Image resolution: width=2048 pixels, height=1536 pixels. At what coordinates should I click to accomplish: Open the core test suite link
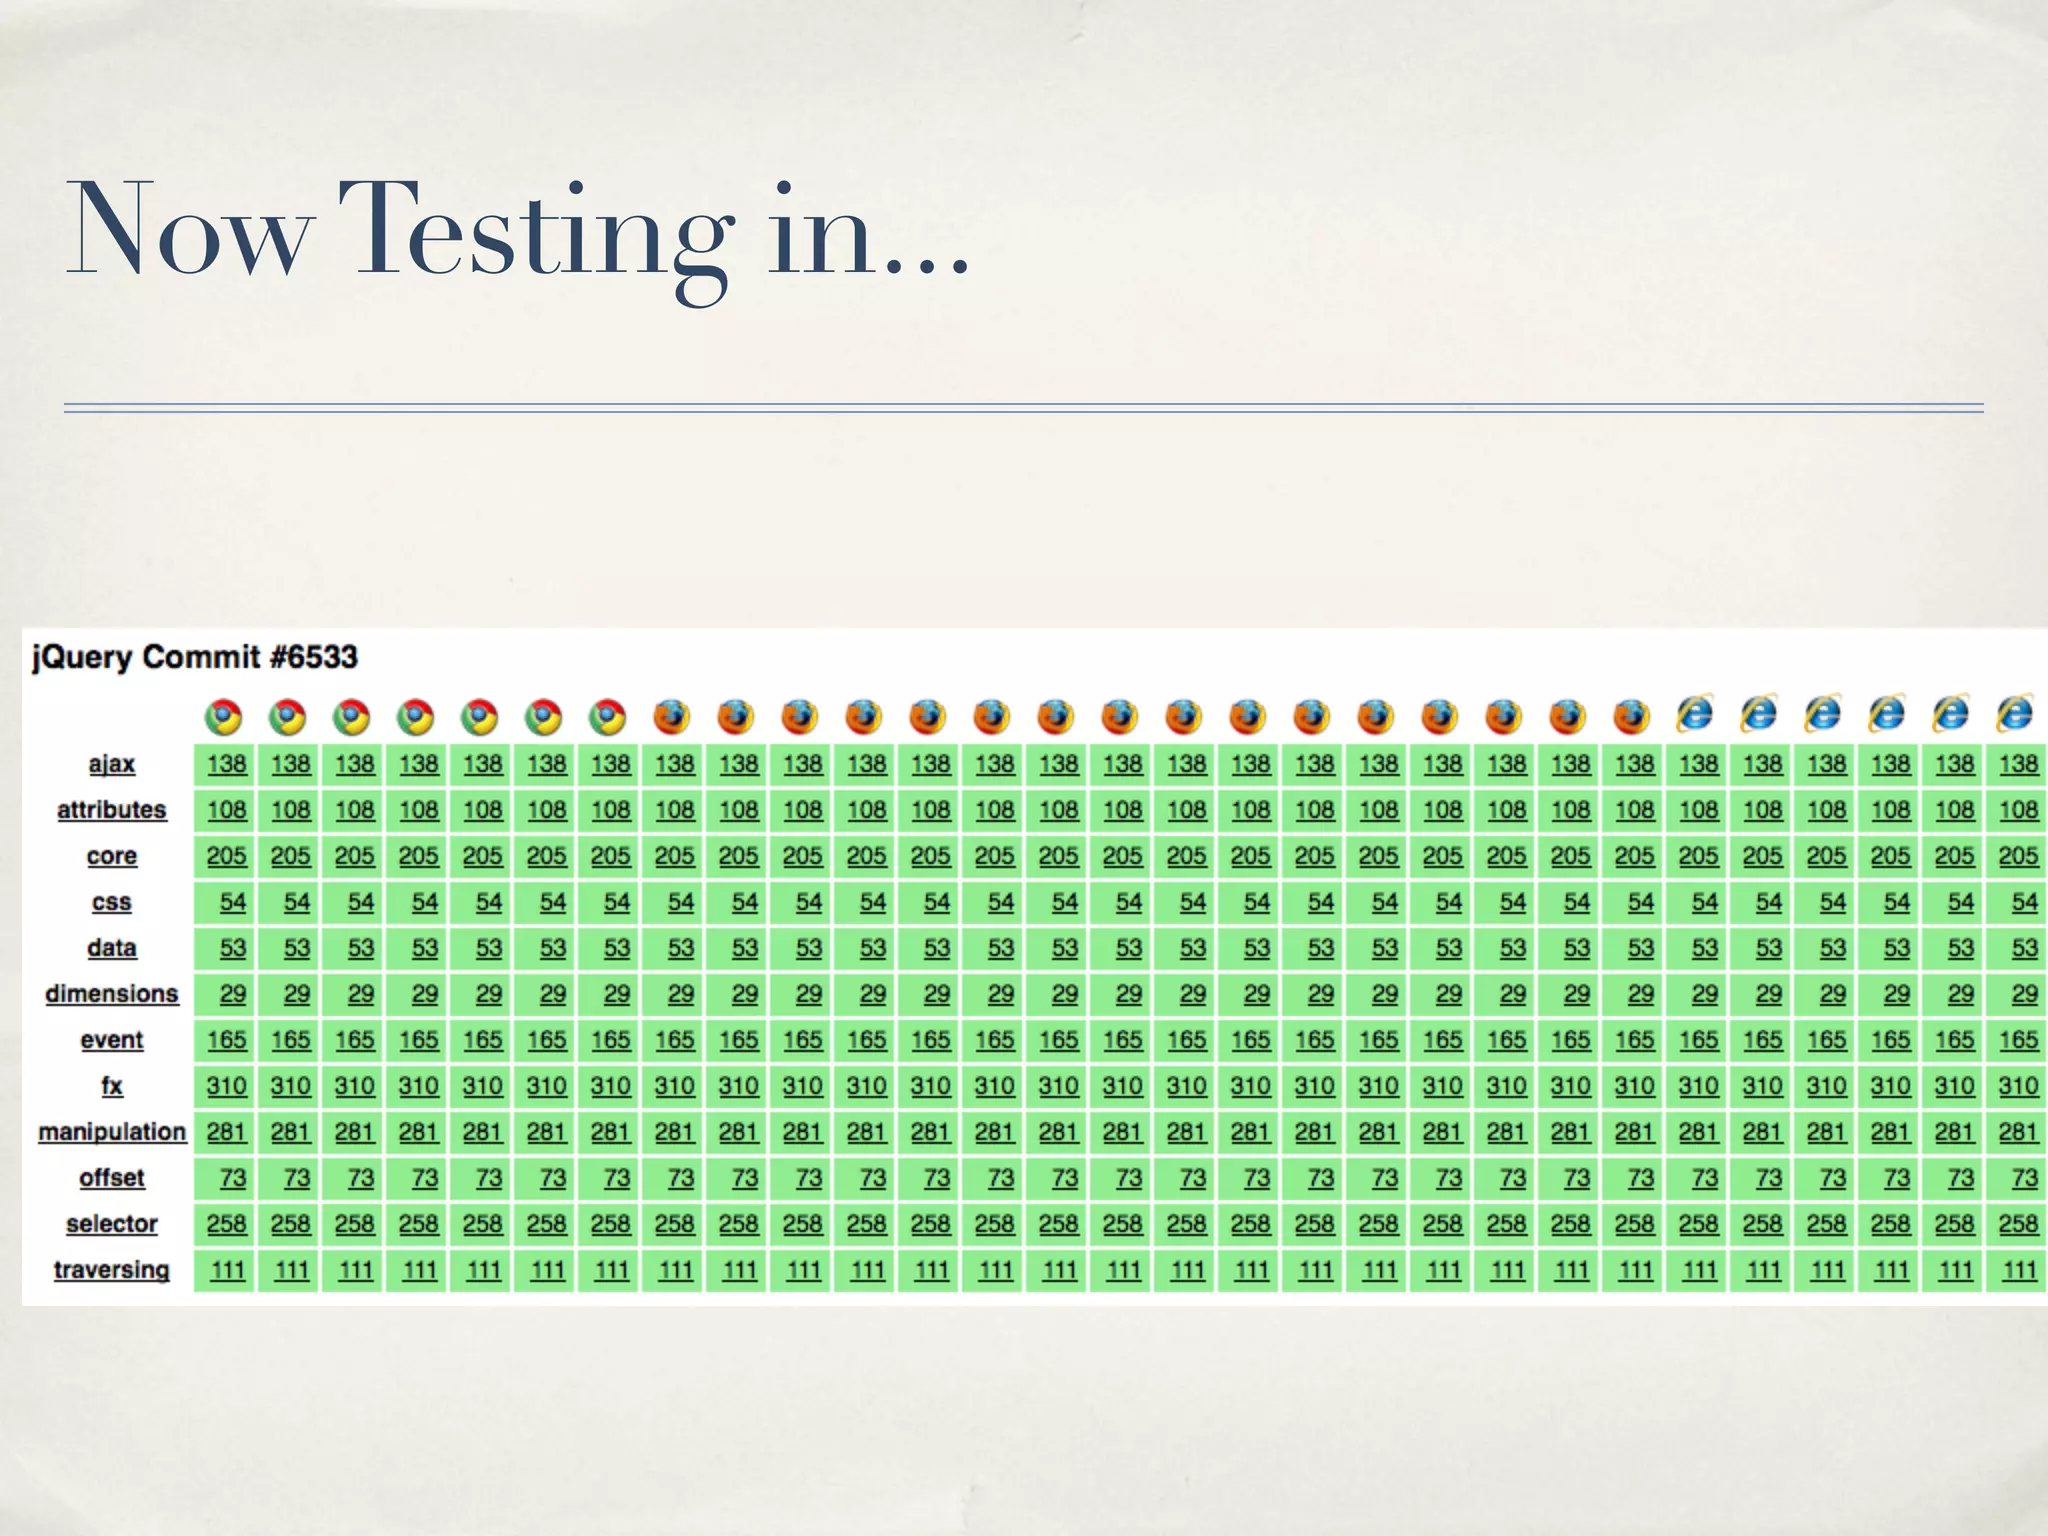[112, 856]
